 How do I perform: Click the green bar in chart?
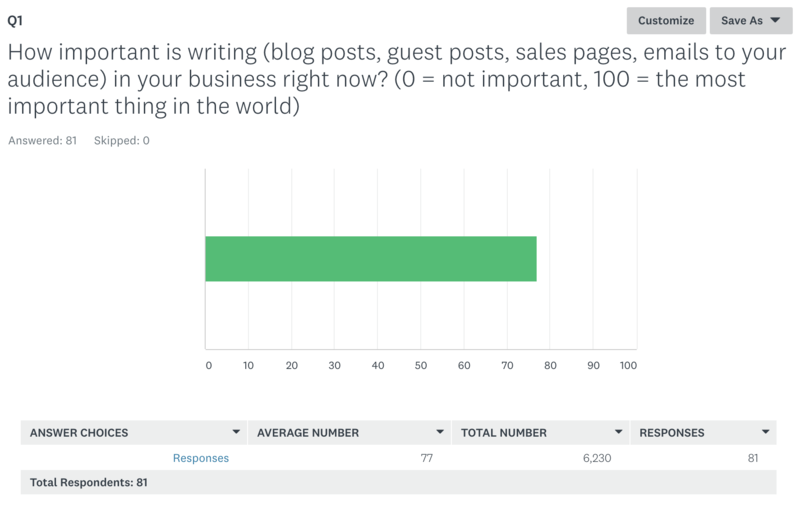pos(370,259)
